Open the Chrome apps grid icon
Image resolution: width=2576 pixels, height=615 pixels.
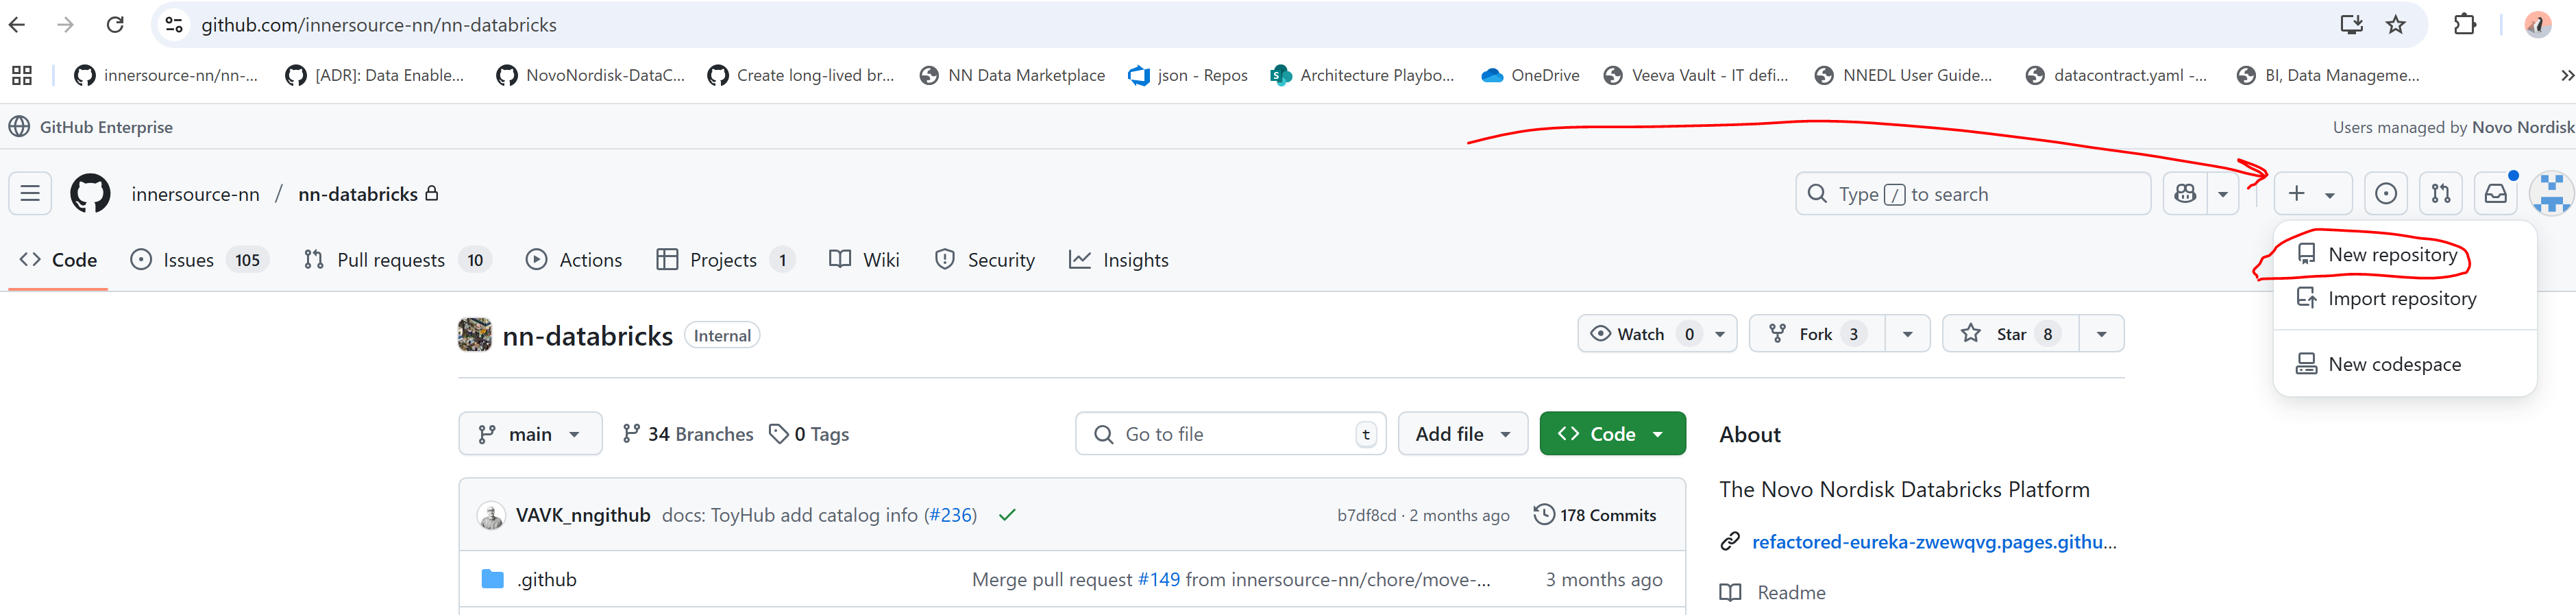(x=22, y=75)
